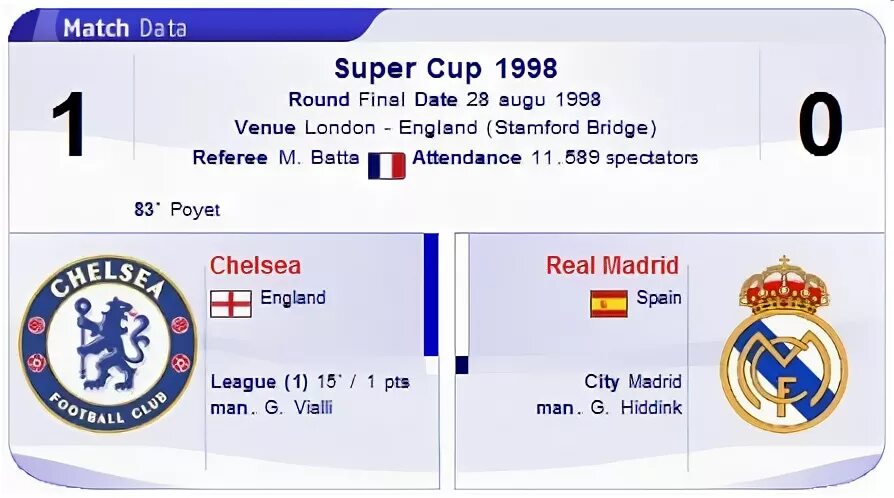Click the England flag icon
The height and width of the screenshot is (498, 894).
click(x=230, y=303)
